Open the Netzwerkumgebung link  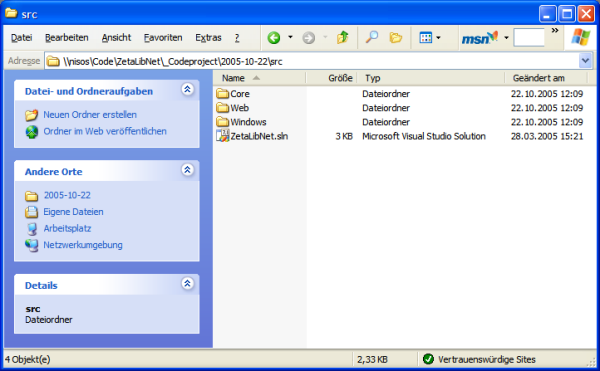83,245
